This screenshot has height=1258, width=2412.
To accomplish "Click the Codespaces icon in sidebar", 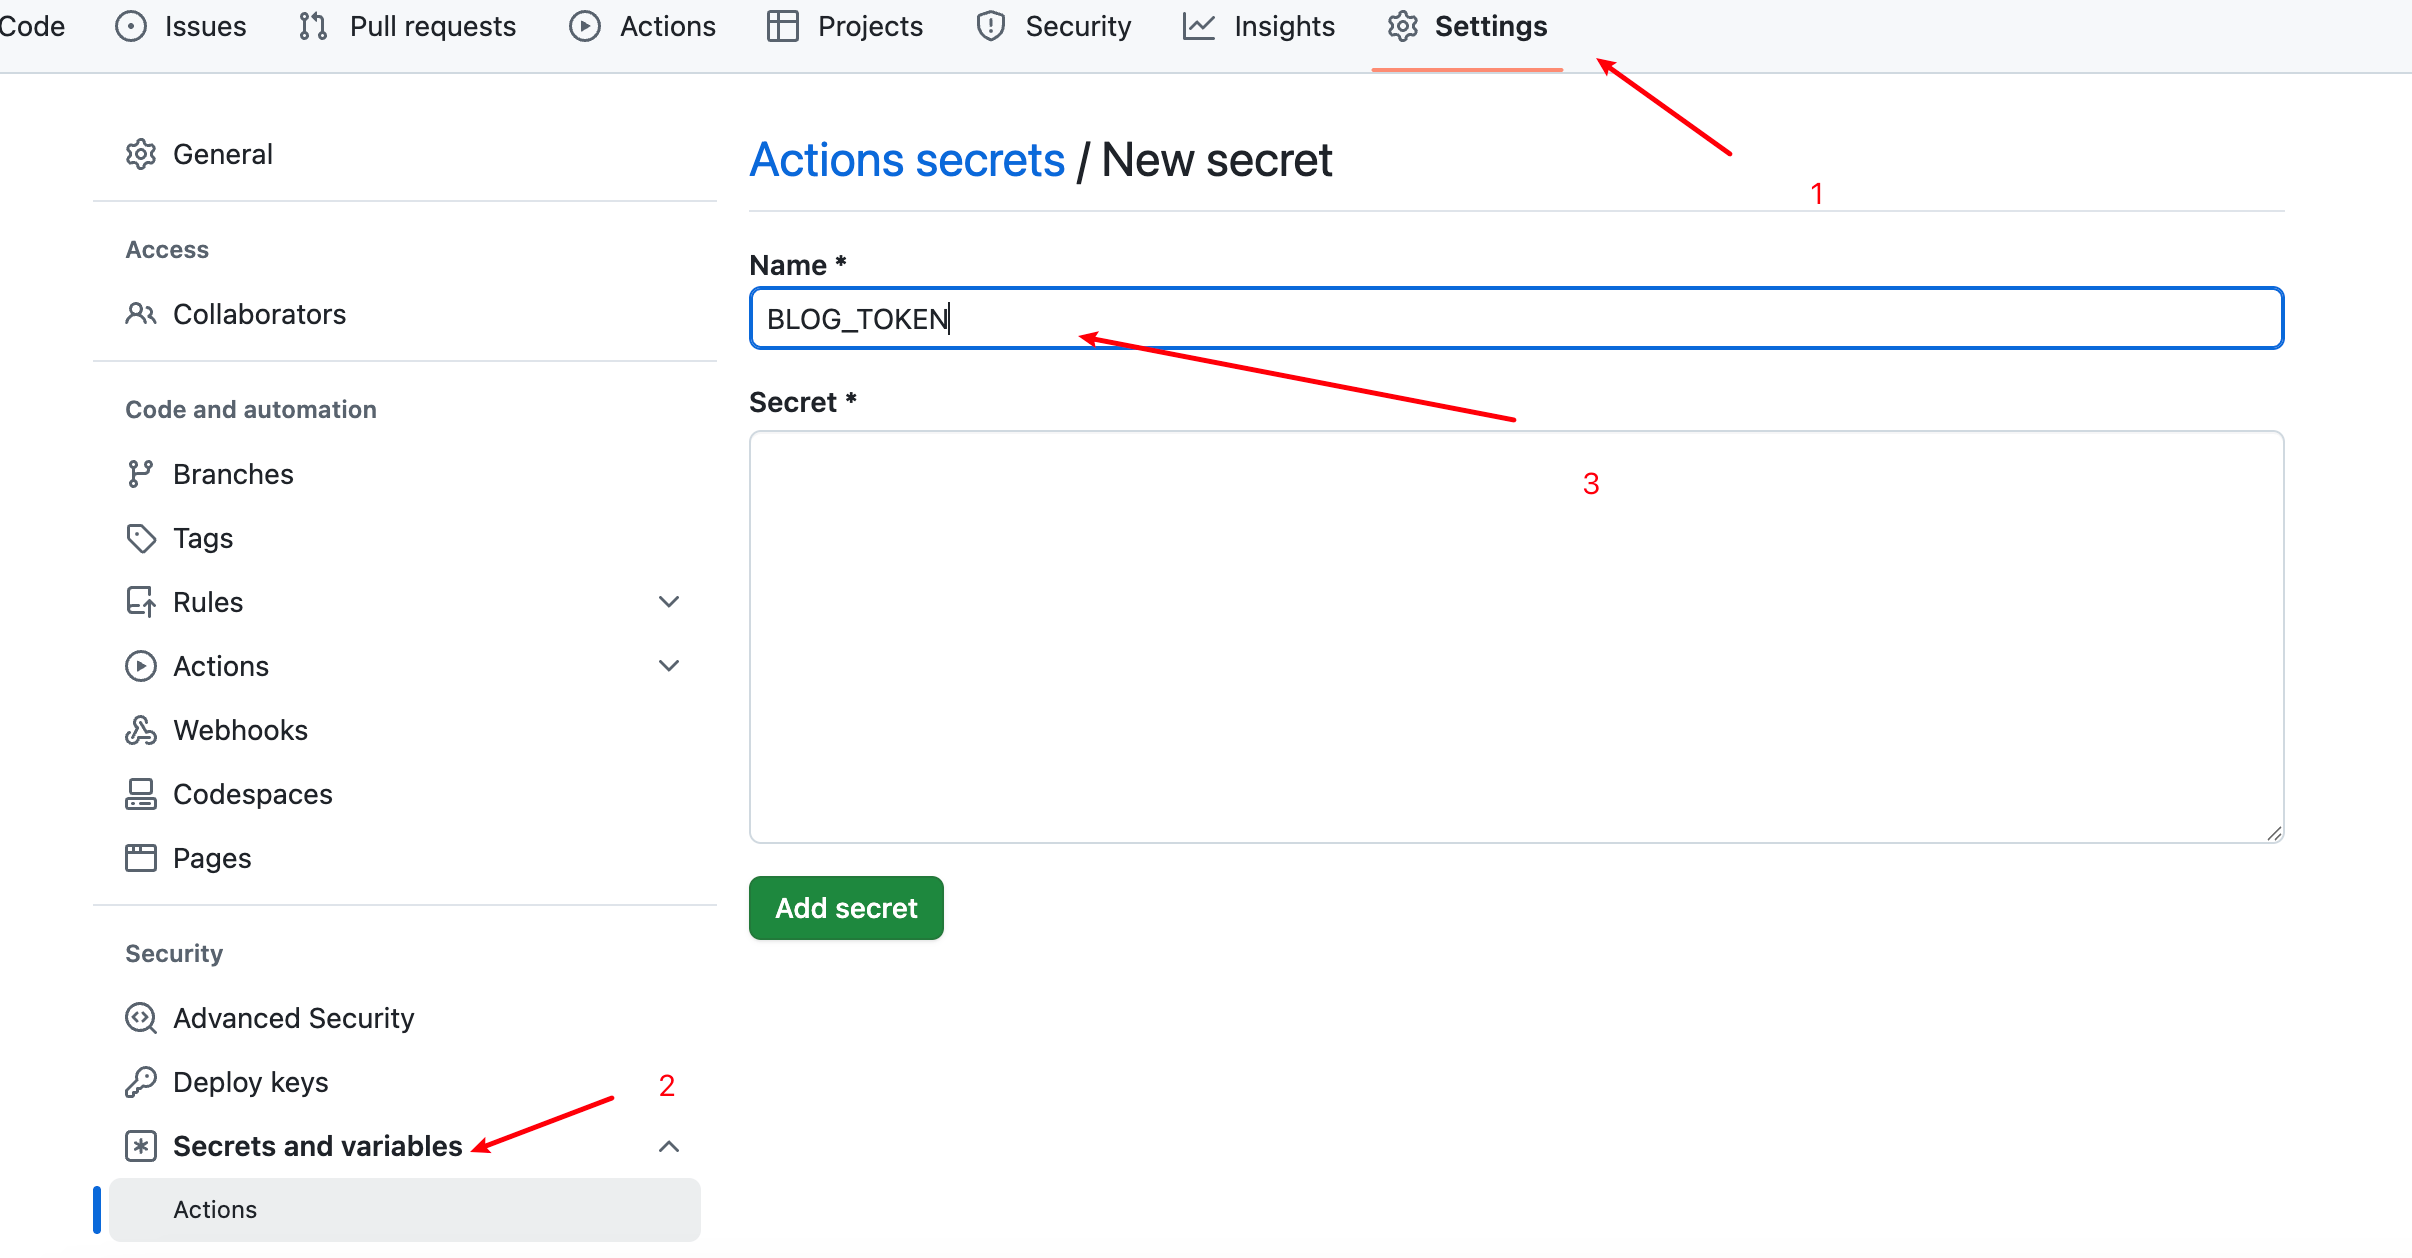I will click(x=141, y=794).
